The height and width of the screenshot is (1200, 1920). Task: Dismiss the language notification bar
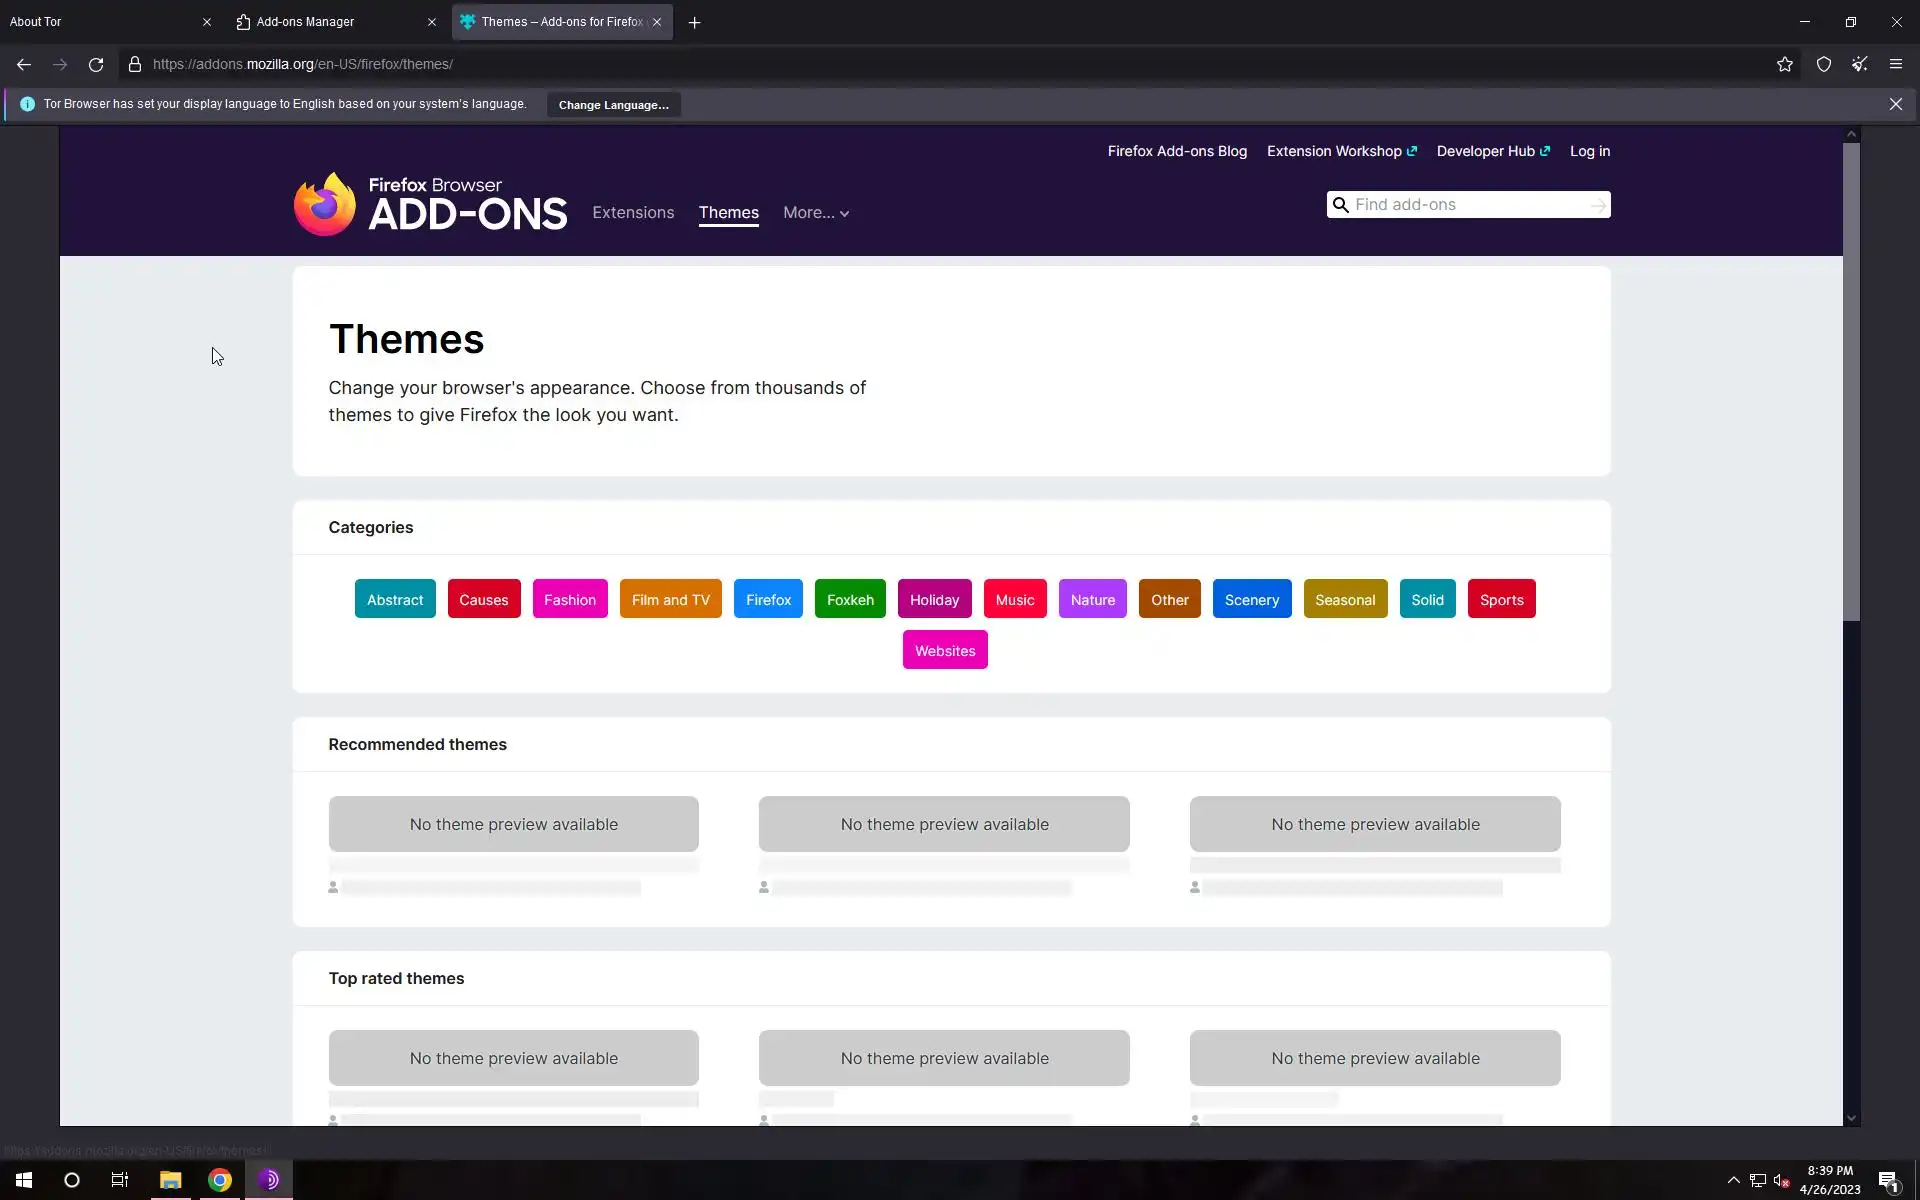point(1895,104)
